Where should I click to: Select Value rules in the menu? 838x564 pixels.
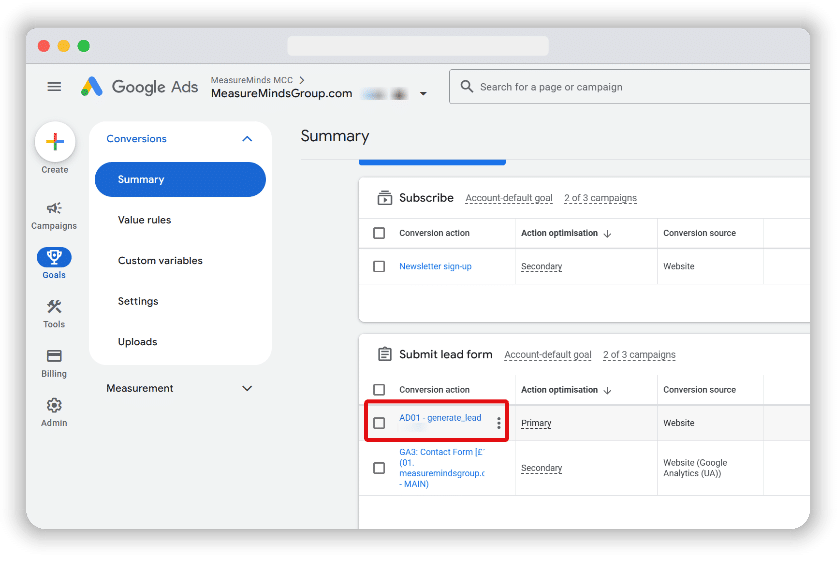[144, 220]
